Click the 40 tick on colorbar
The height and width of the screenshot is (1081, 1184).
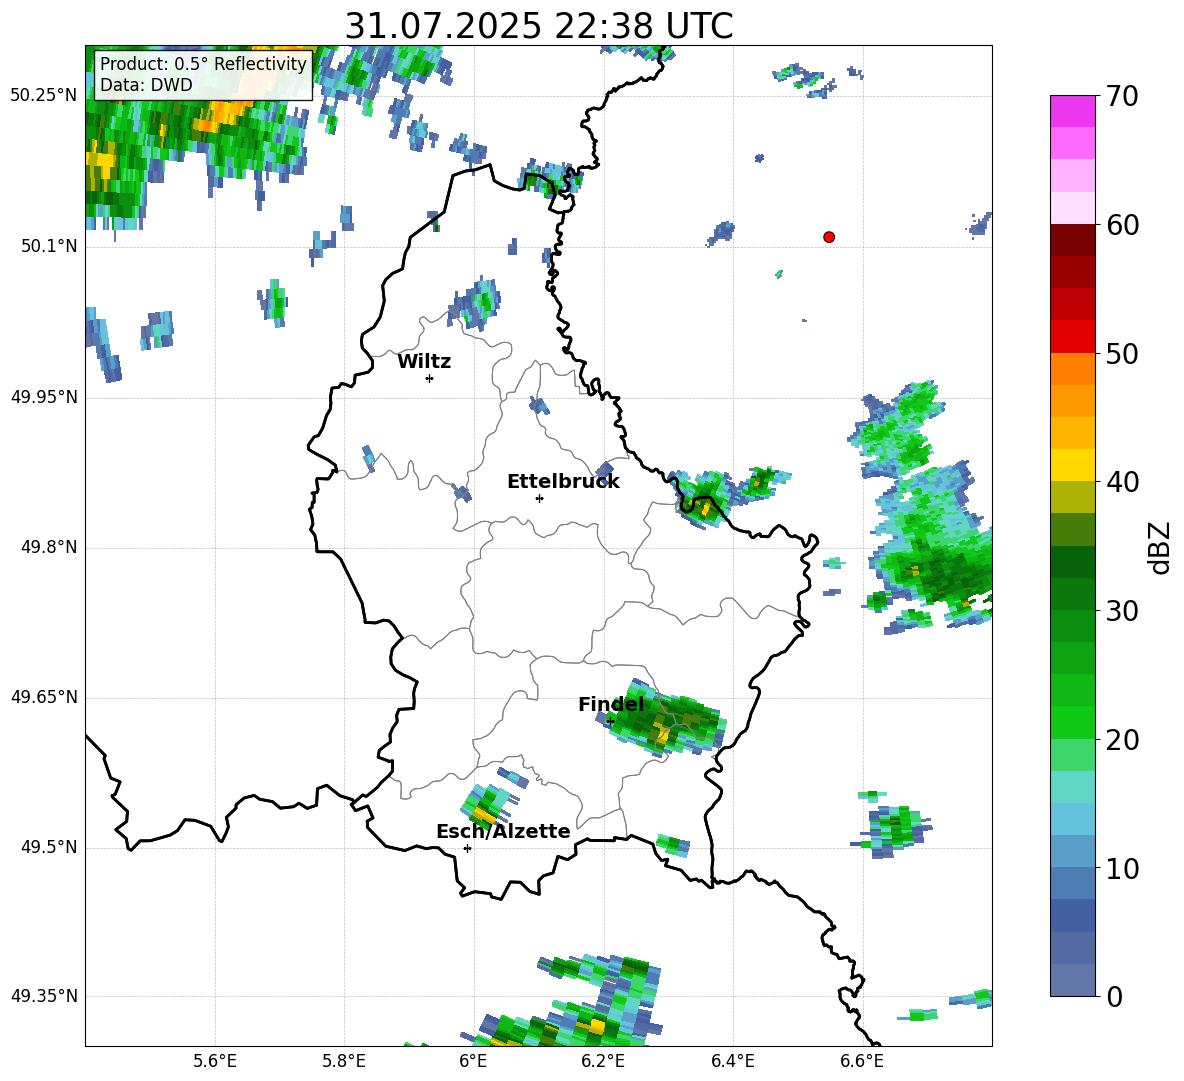1121,482
